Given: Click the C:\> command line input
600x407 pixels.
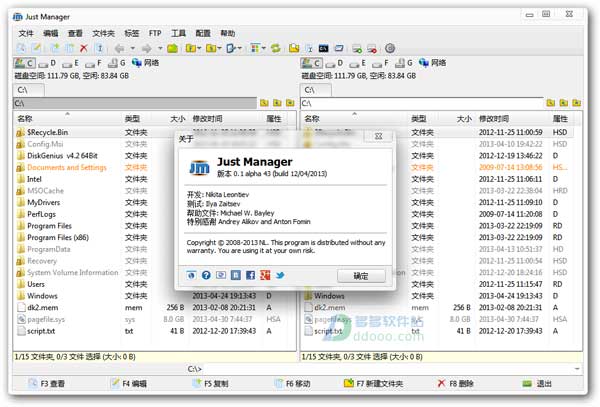Looking at the screenshot, I should 389,369.
